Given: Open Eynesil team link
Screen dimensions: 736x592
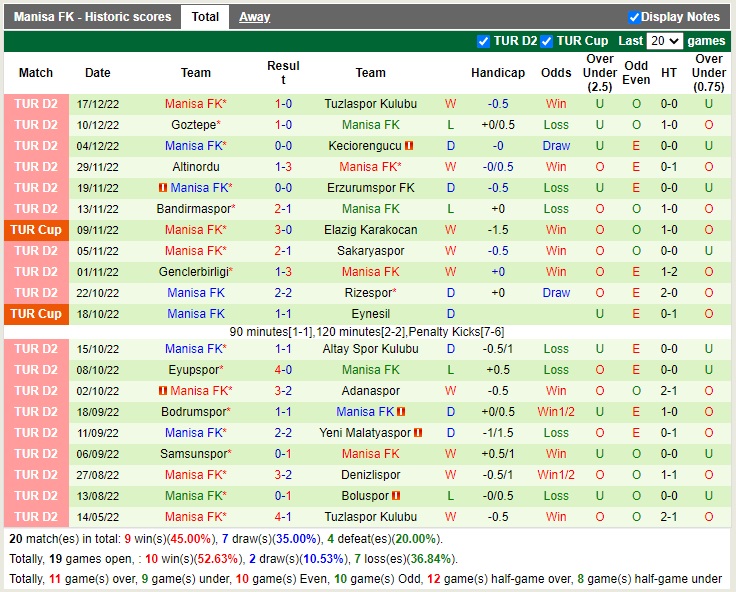Looking at the screenshot, I should tap(370, 314).
